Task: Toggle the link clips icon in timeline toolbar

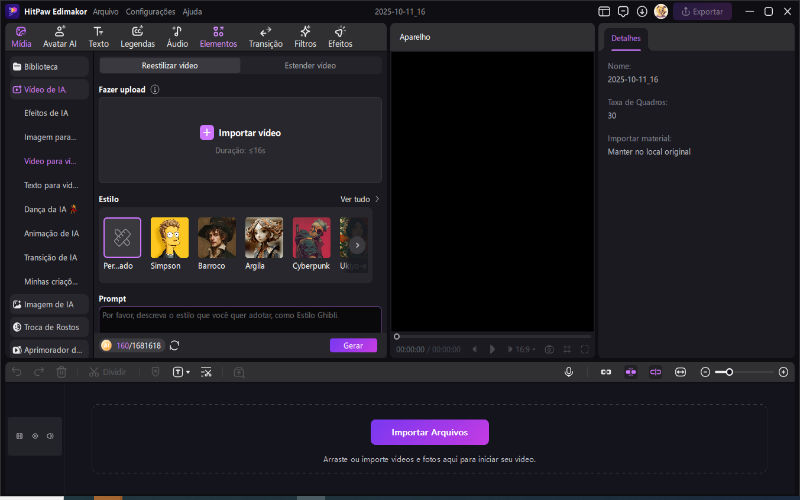Action: [x=606, y=372]
